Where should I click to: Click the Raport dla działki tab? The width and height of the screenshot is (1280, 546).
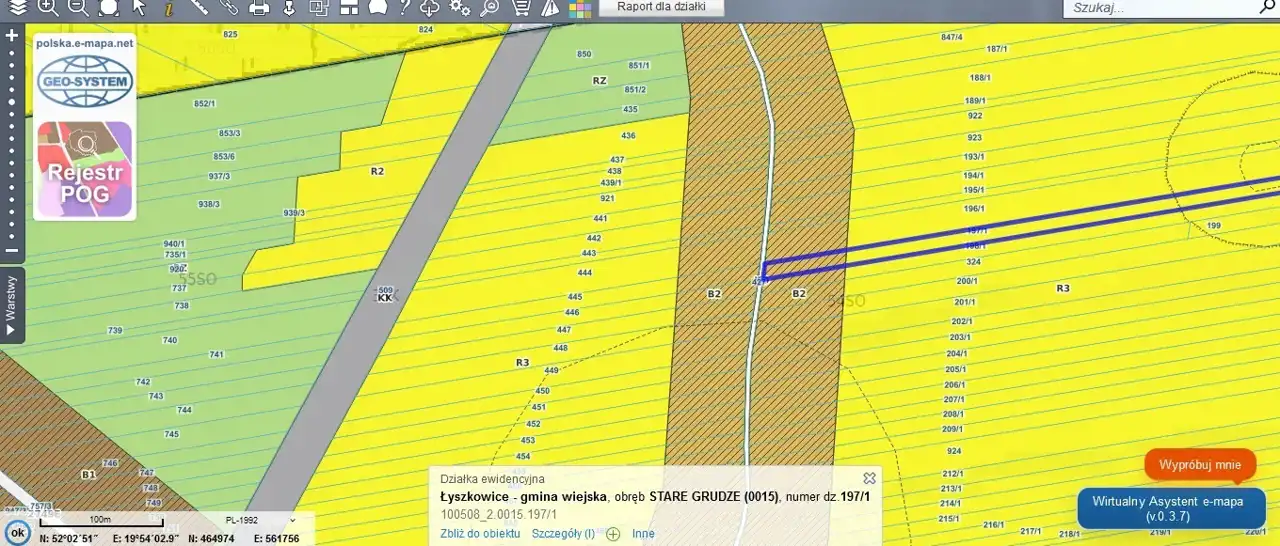point(661,7)
